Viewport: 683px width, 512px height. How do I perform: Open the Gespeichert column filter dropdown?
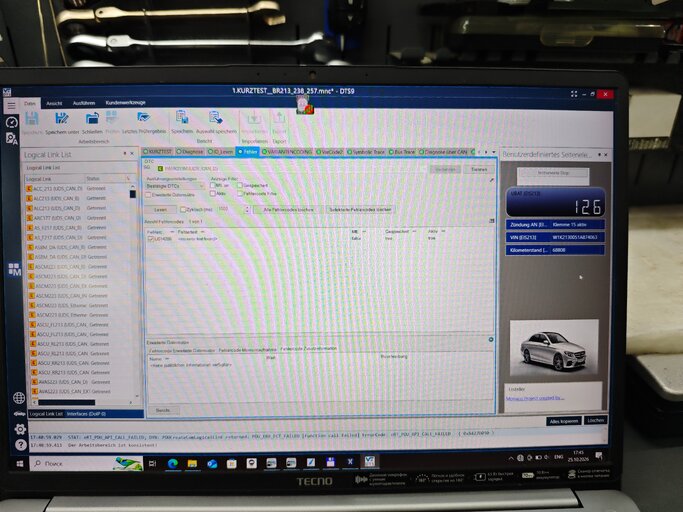pyautogui.click(x=414, y=231)
